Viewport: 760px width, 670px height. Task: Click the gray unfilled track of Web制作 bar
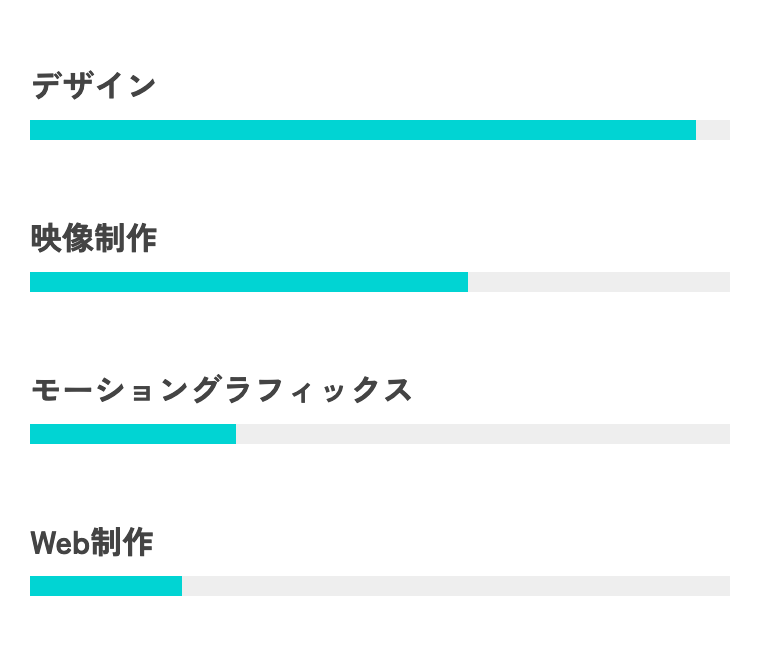click(x=455, y=586)
